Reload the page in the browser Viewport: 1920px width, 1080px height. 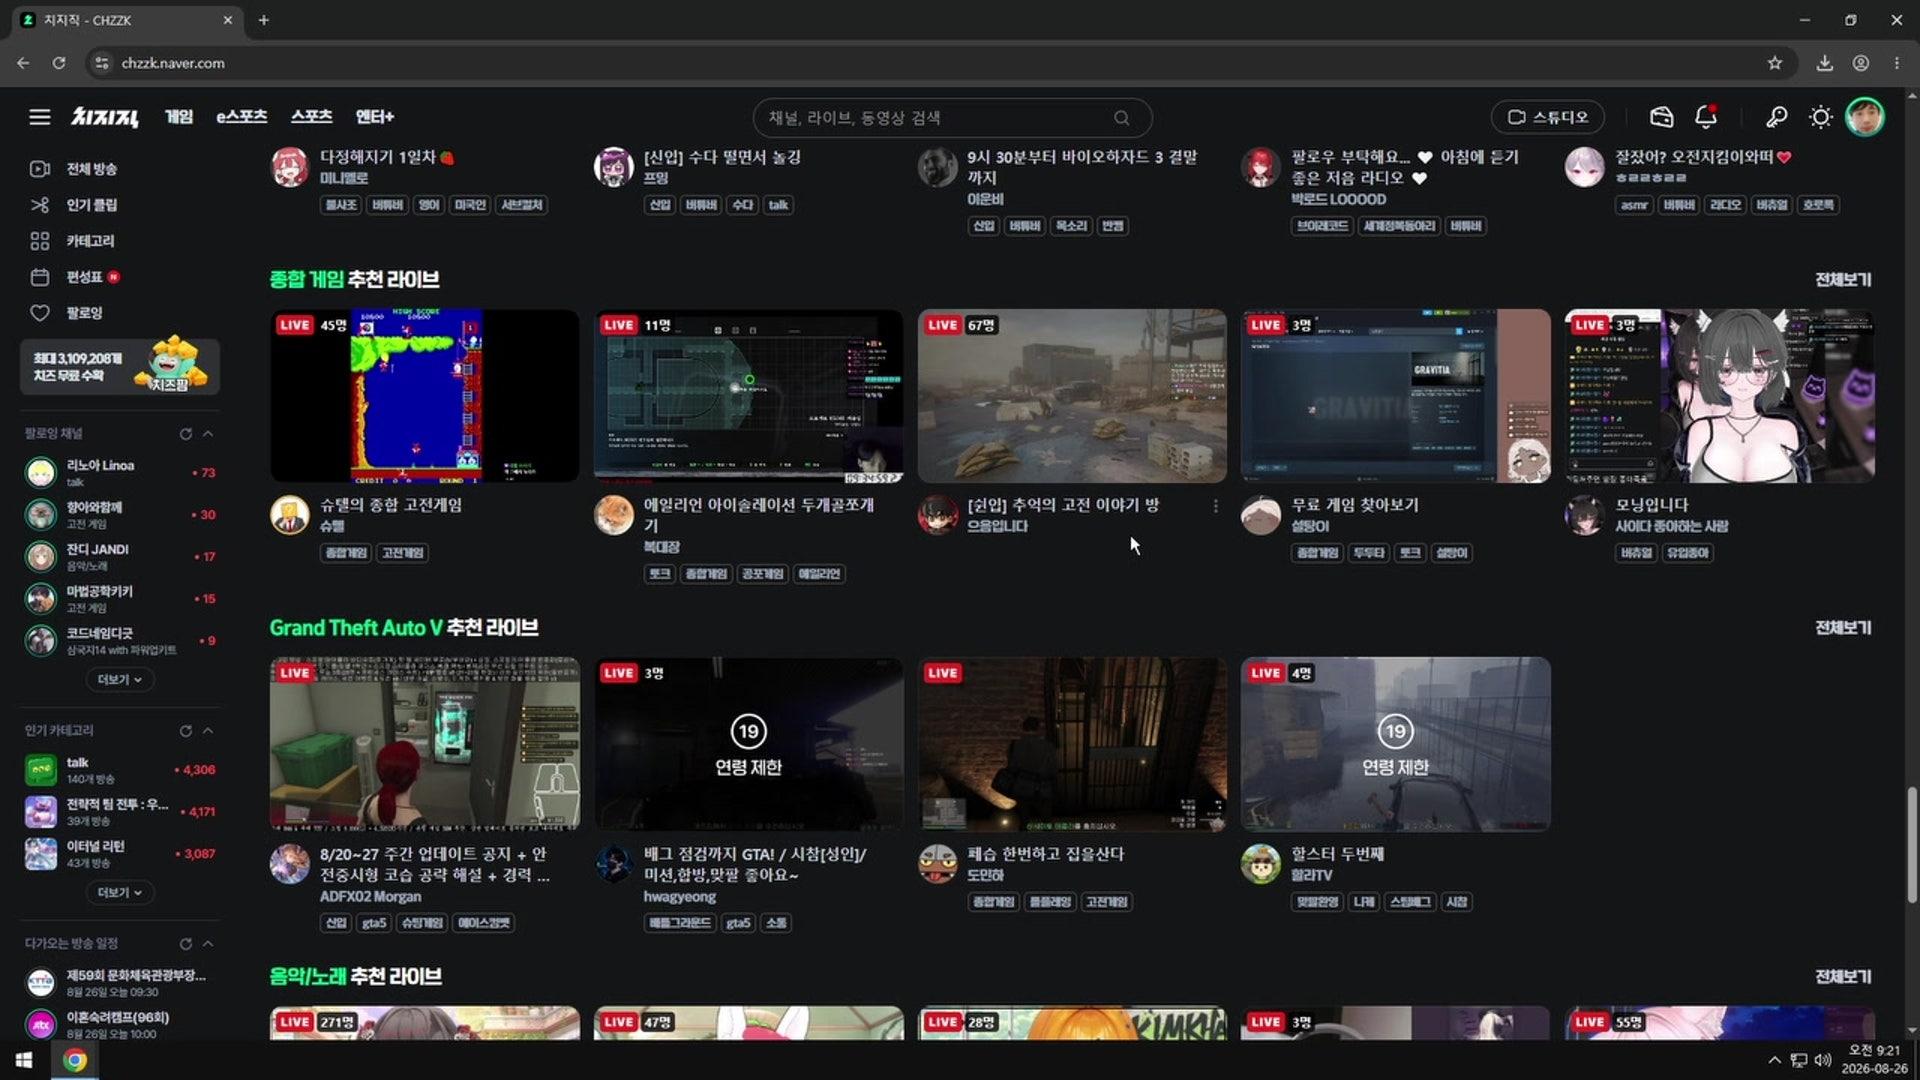pyautogui.click(x=59, y=63)
